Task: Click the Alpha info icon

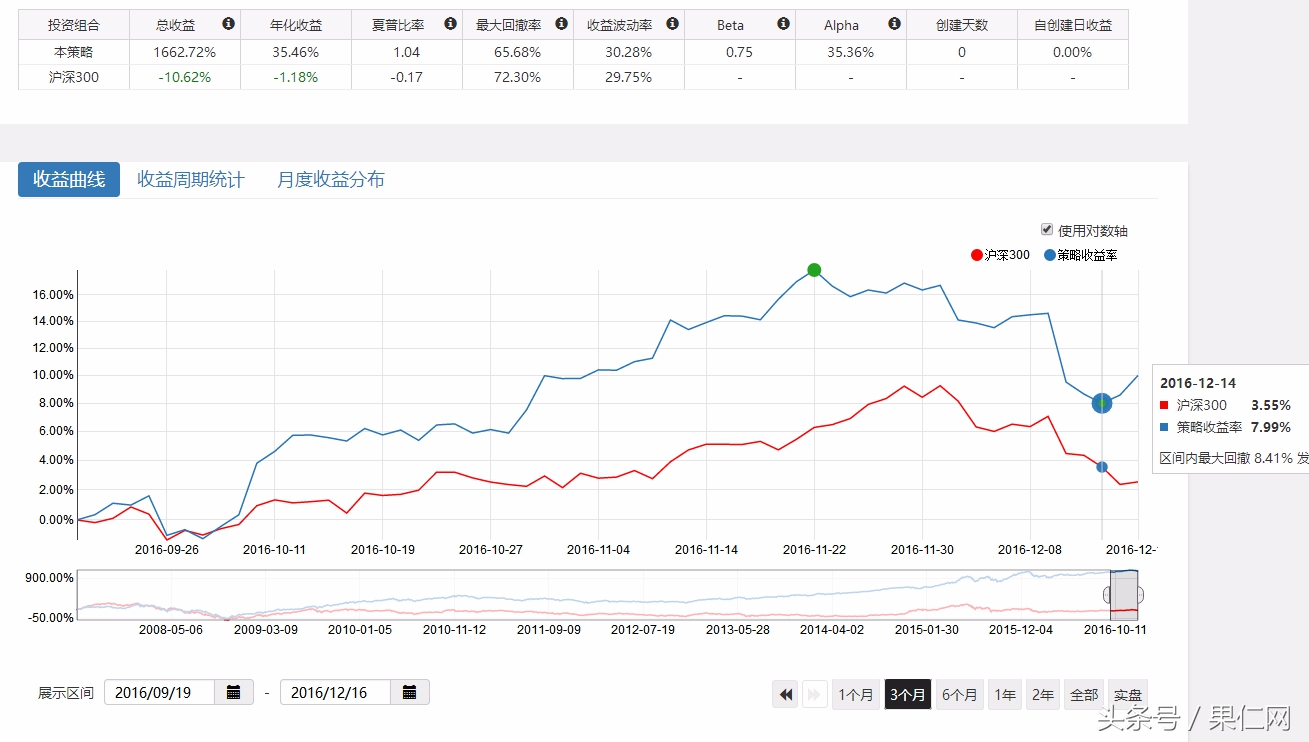Action: tap(893, 24)
